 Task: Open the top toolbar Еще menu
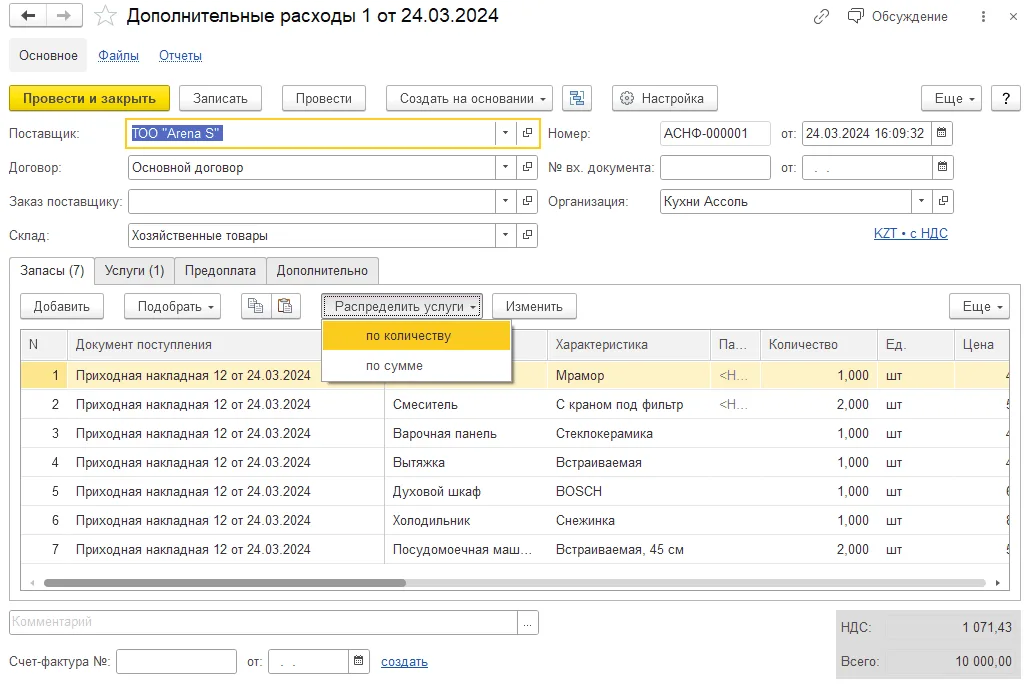(952, 99)
